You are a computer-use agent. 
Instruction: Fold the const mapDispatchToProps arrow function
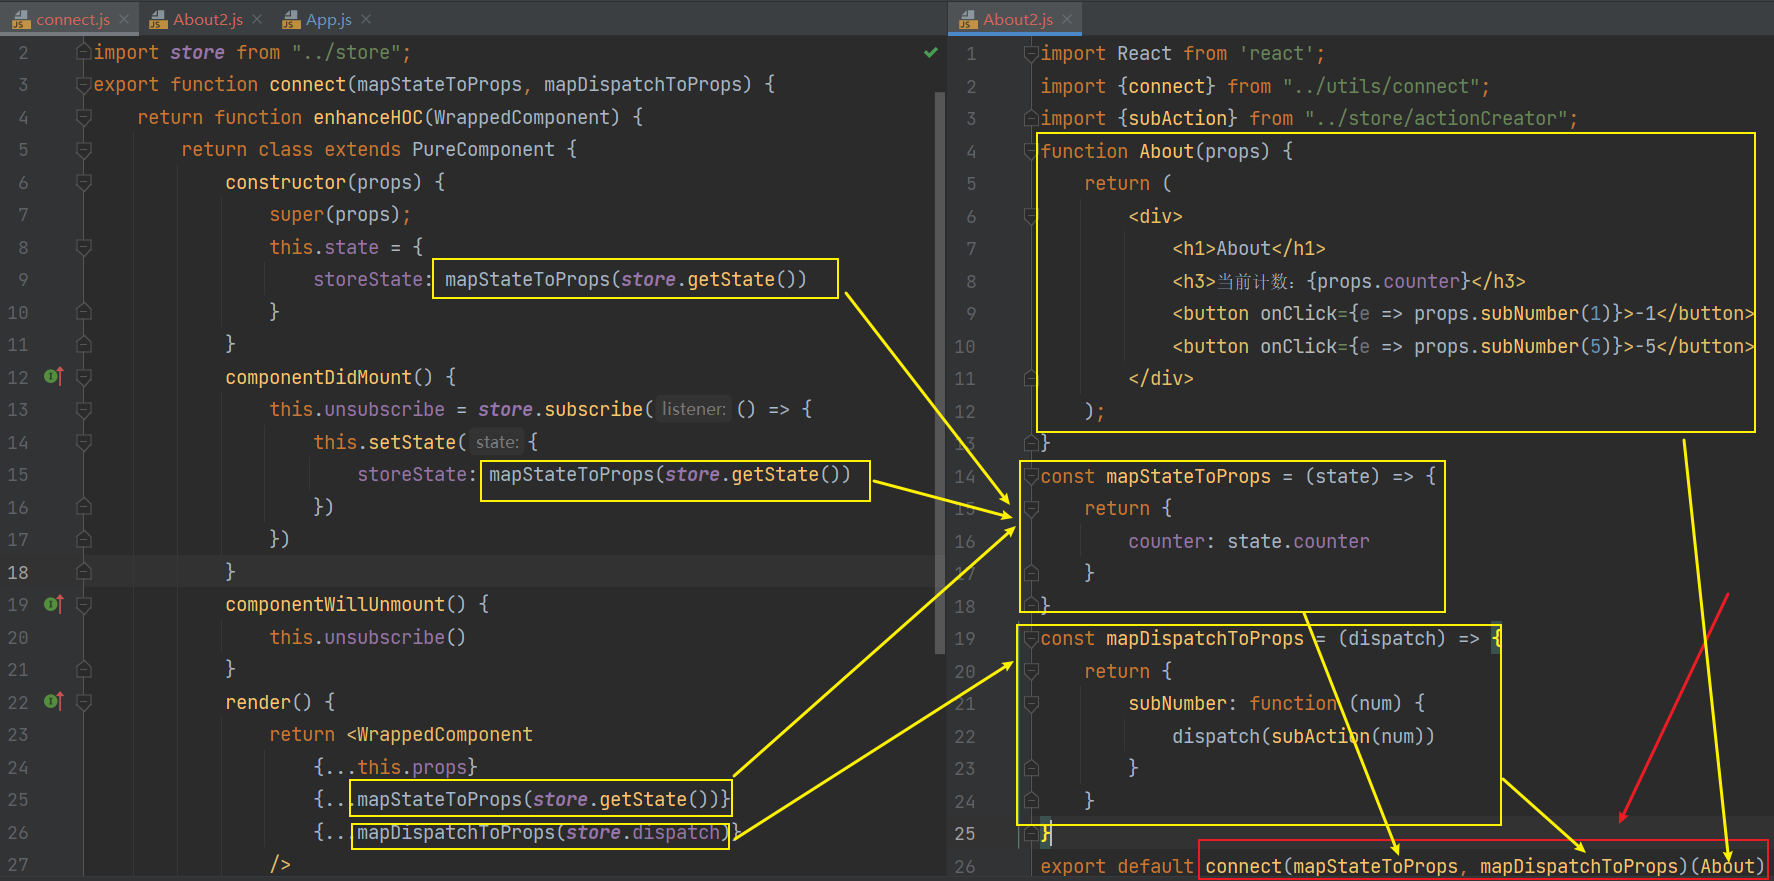[x=1031, y=639]
